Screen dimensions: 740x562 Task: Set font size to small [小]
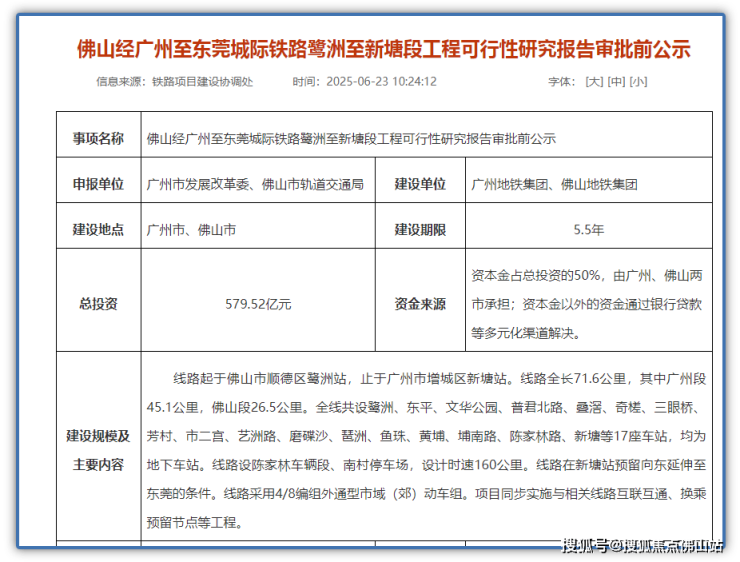point(638,82)
